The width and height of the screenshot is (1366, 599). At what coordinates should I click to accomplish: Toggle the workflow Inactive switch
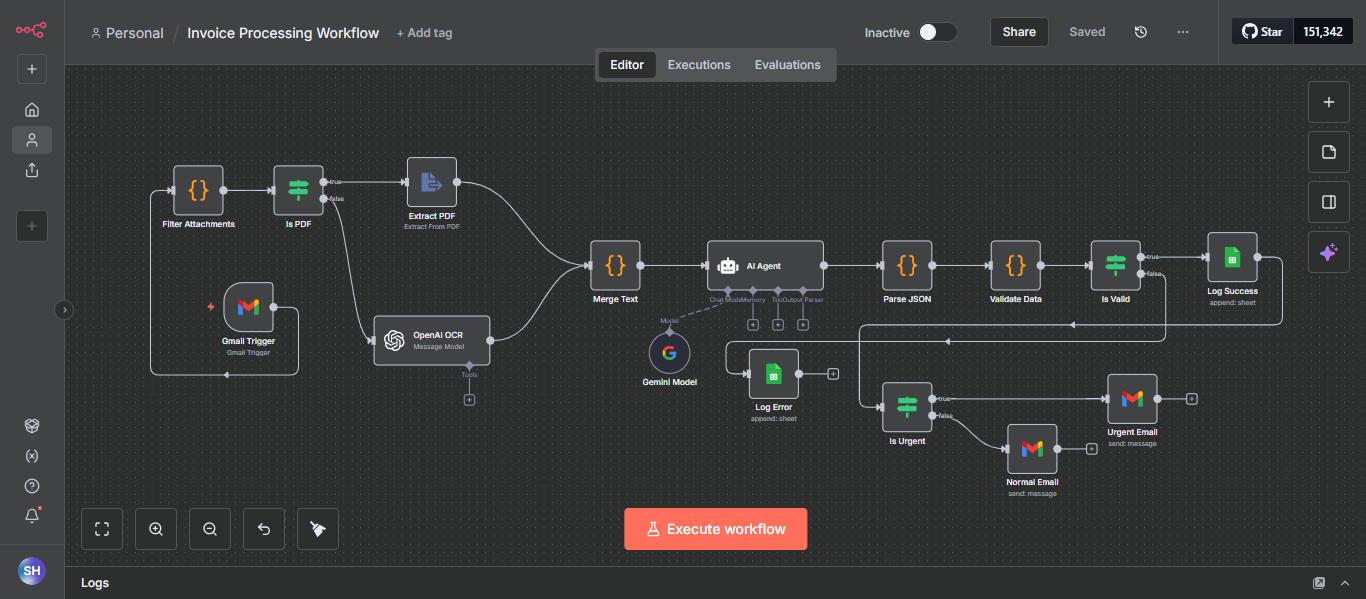938,32
